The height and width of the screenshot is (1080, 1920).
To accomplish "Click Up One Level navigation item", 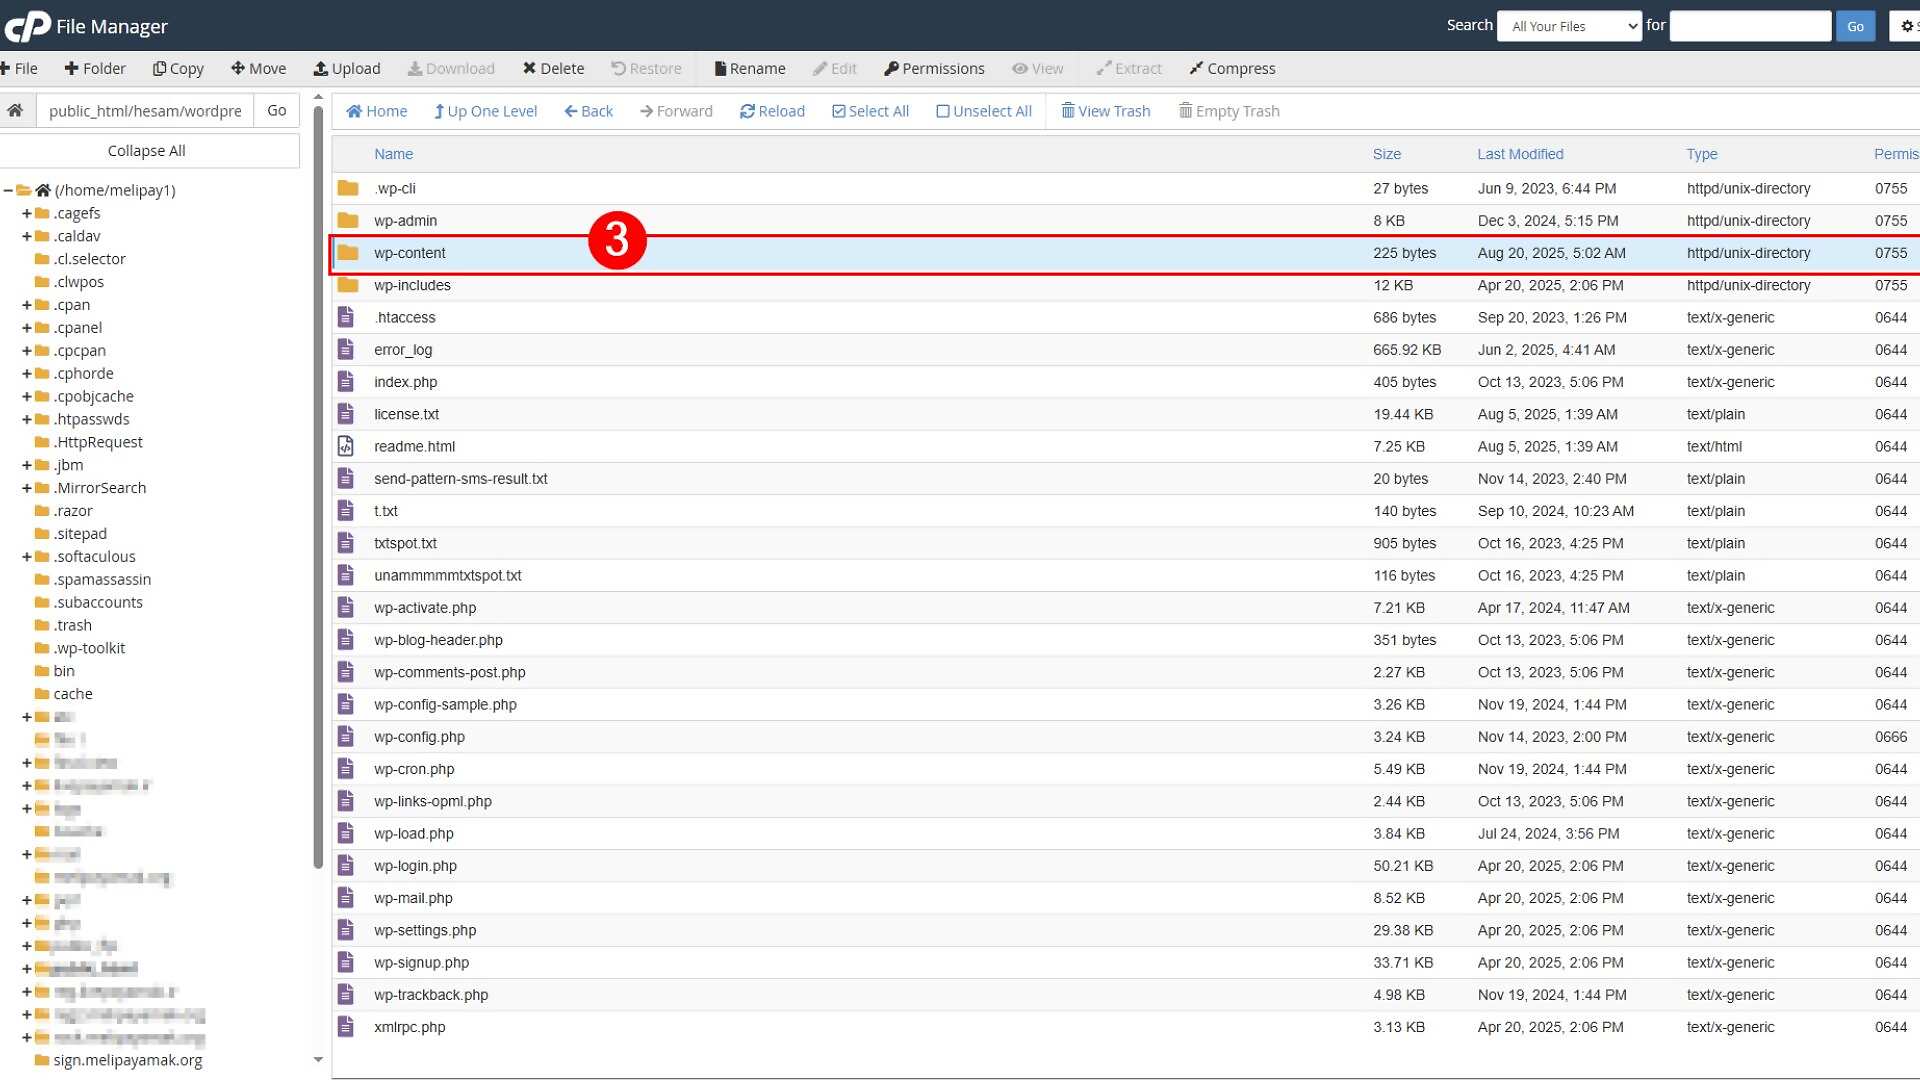I will point(485,111).
